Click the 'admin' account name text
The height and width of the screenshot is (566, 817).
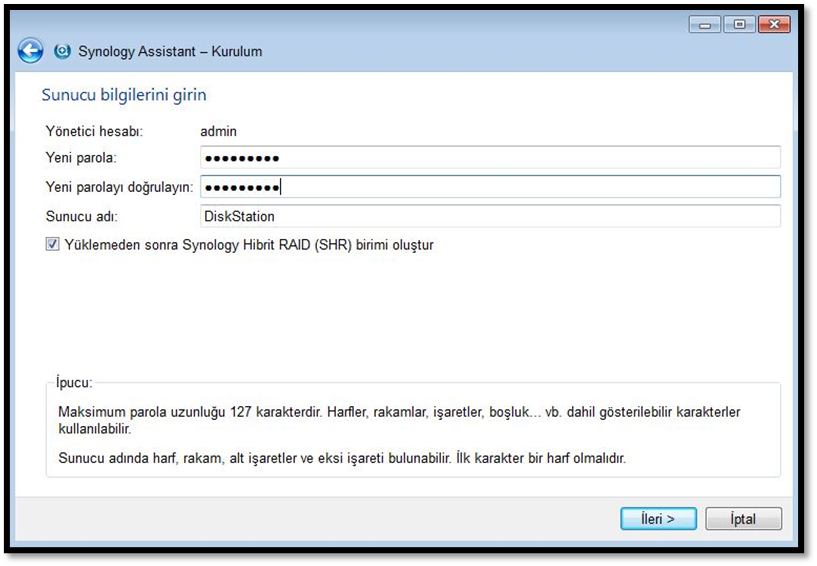(218, 131)
